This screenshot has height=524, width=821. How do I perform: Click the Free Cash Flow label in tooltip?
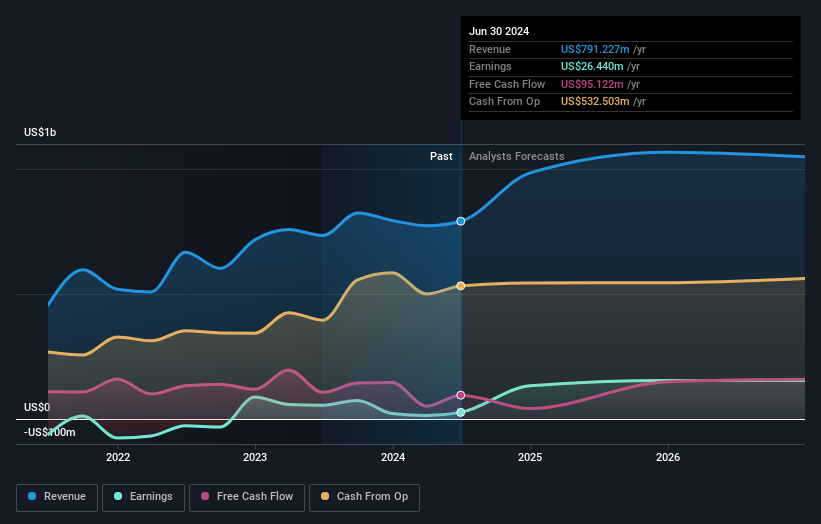click(507, 84)
